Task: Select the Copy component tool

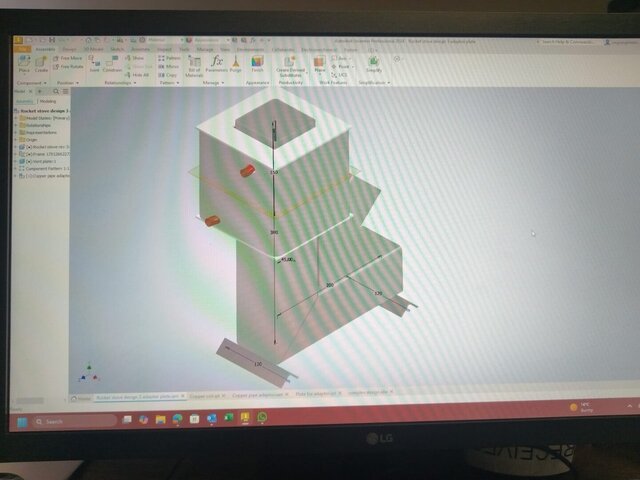Action: pyautogui.click(x=168, y=75)
